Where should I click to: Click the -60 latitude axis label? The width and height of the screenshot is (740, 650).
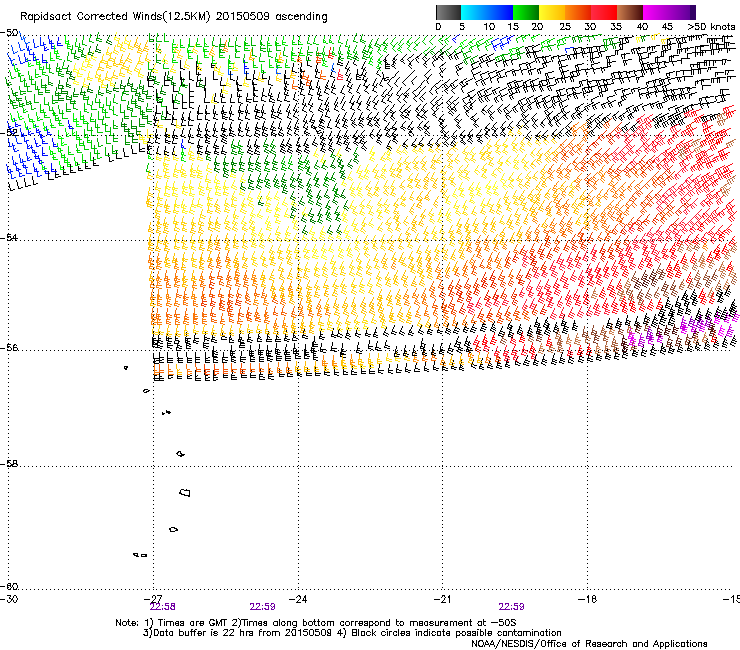9,586
